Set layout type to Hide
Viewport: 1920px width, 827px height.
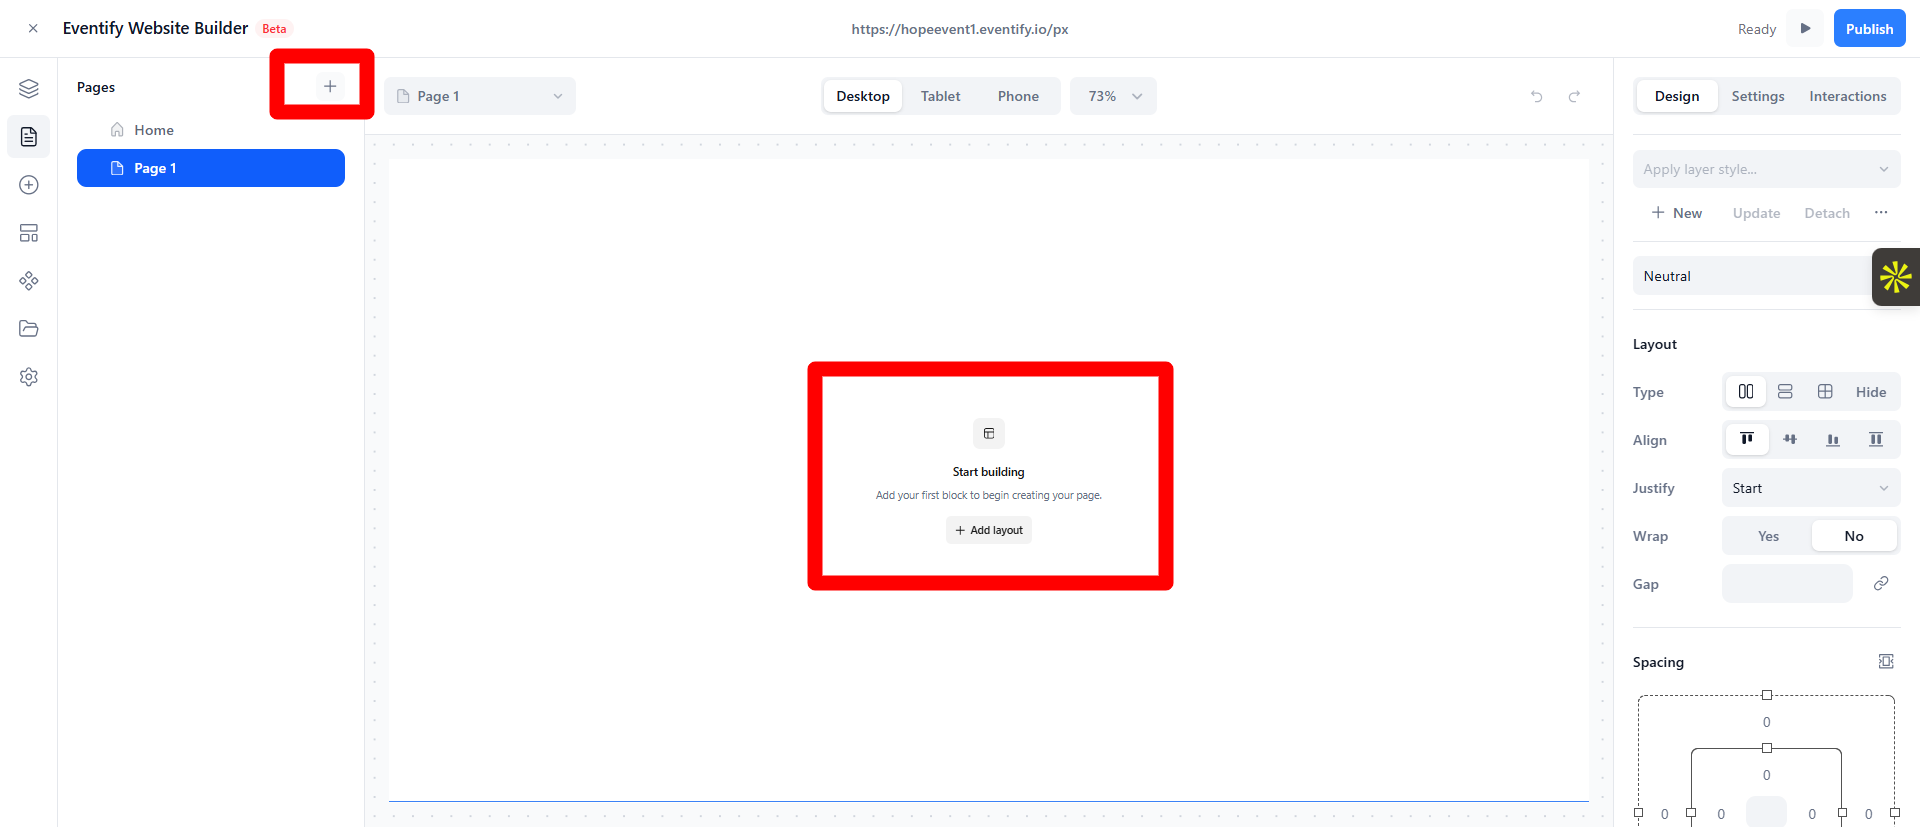[x=1871, y=392]
